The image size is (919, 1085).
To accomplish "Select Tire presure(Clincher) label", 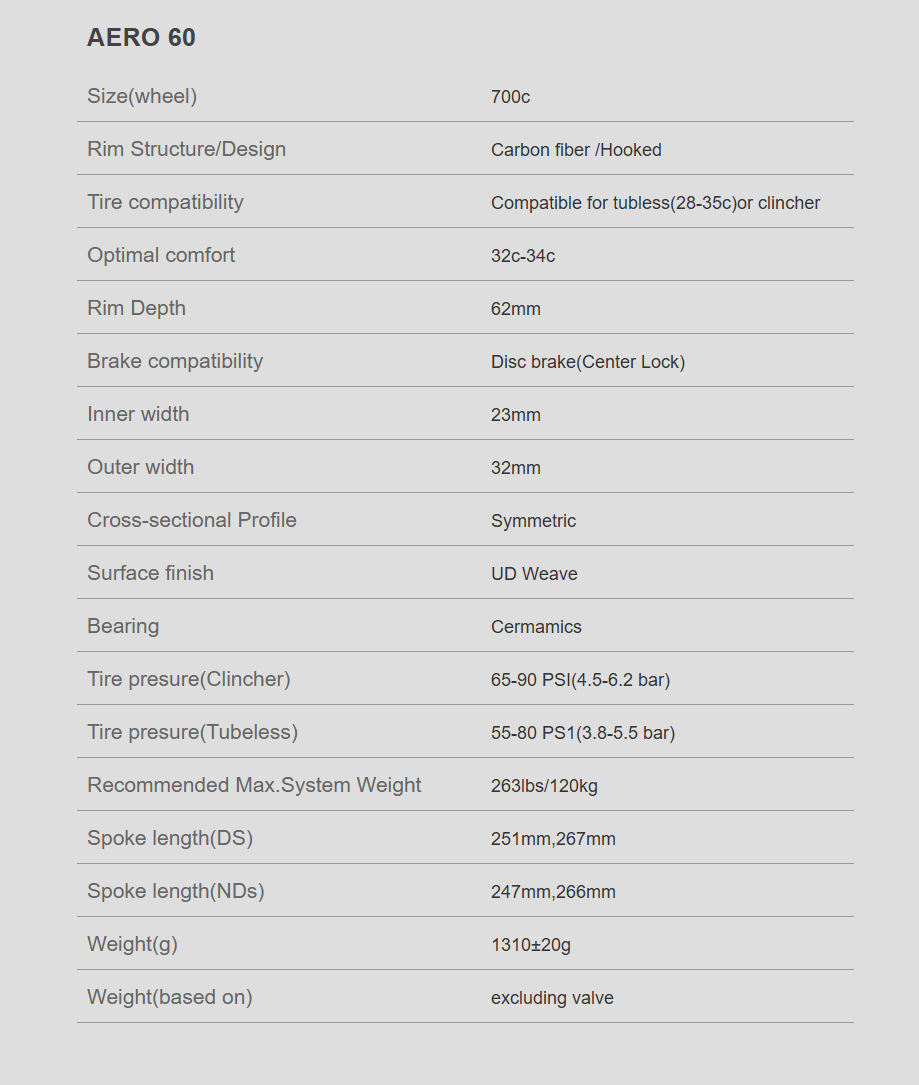I will tap(189, 679).
